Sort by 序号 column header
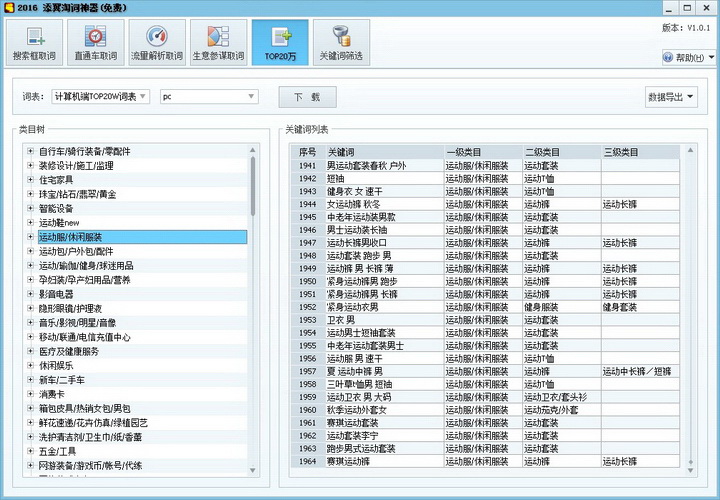 click(x=308, y=152)
